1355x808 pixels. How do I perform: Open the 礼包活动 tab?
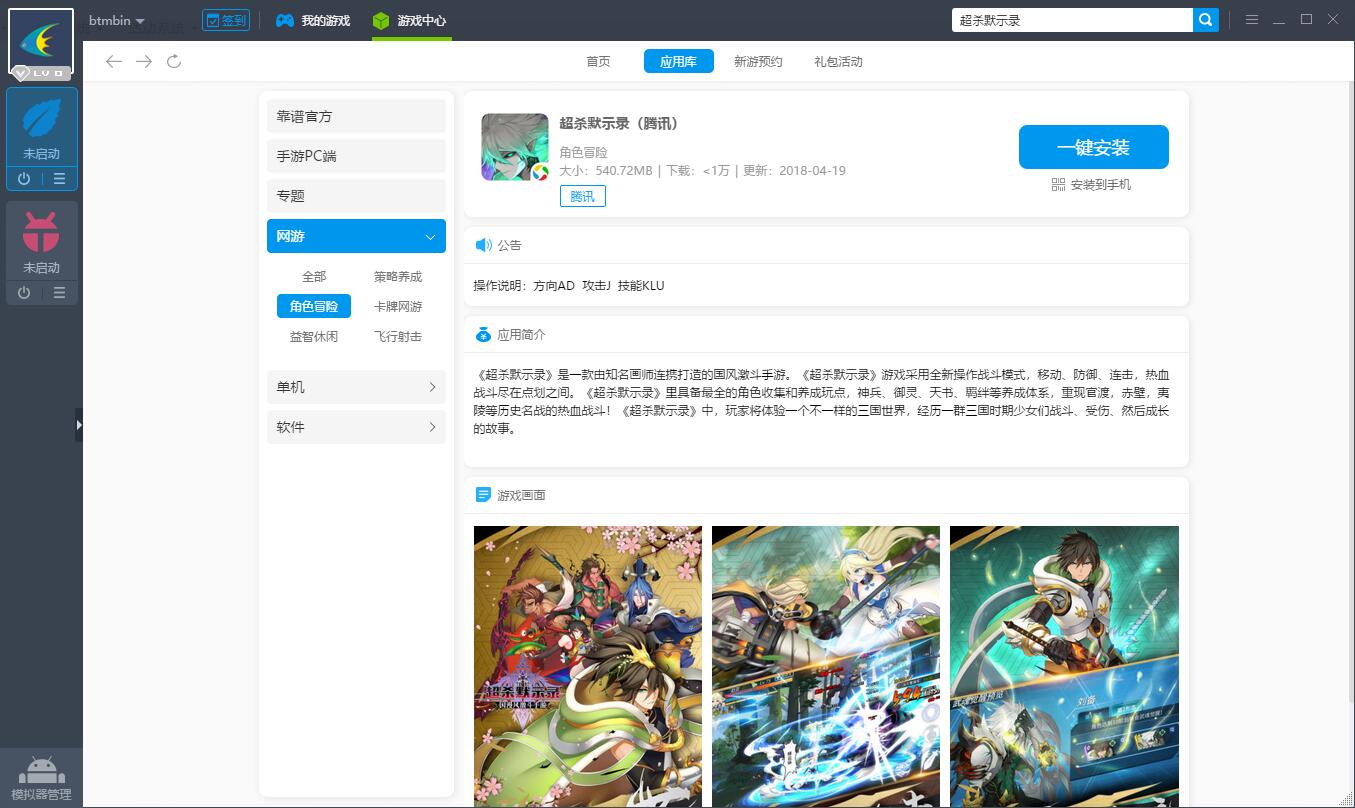(838, 62)
